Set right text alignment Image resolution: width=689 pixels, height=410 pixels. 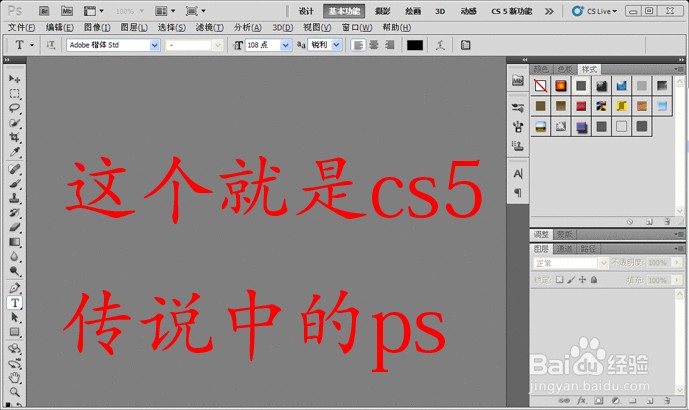point(389,45)
